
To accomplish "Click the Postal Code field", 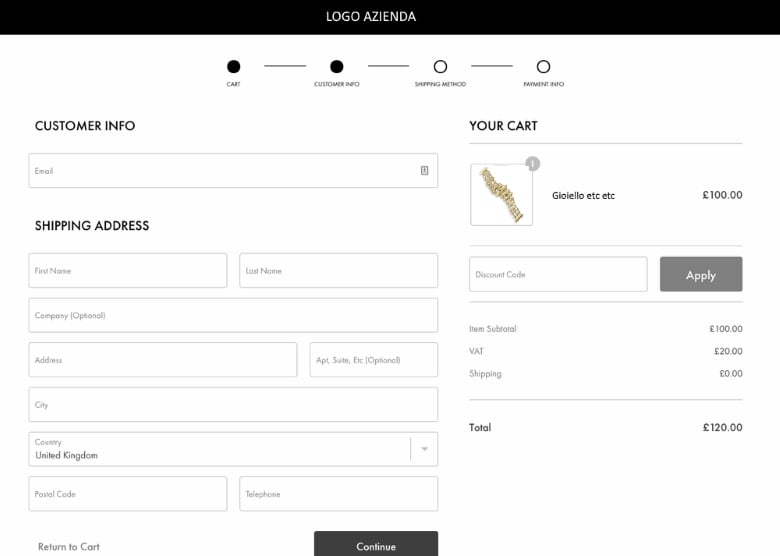I will [x=128, y=494].
